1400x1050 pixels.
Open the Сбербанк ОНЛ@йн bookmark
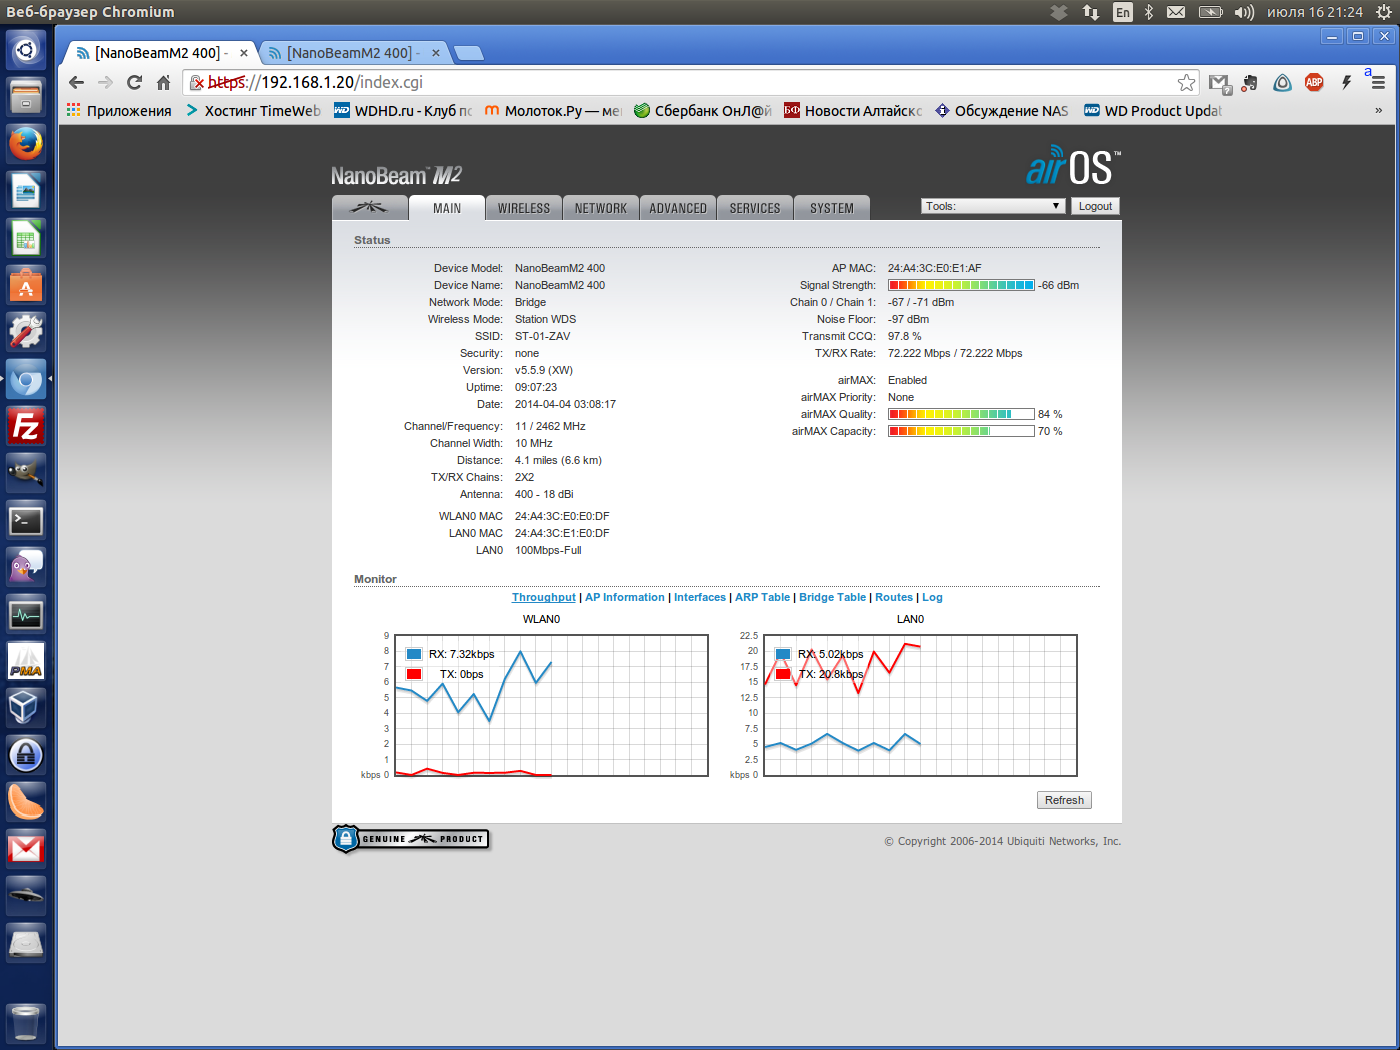(x=703, y=111)
